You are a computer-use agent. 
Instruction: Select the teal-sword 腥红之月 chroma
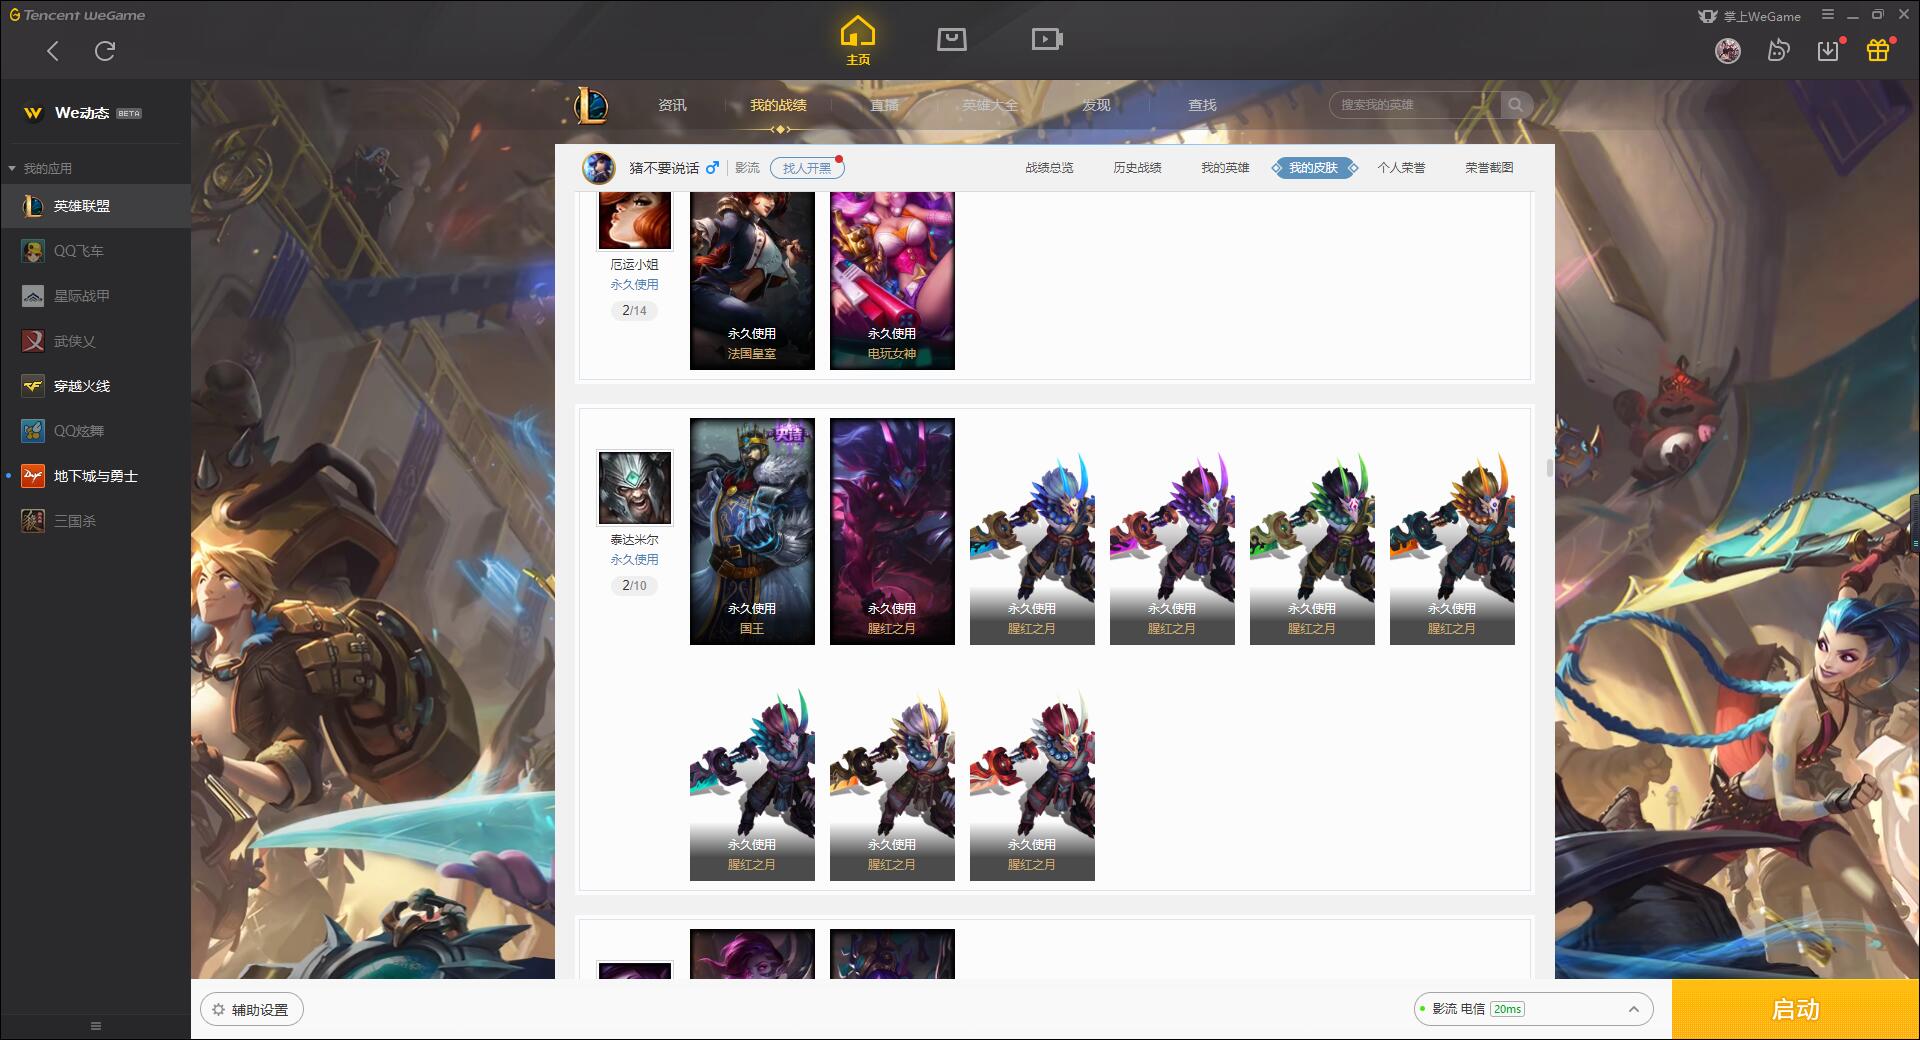click(x=752, y=783)
